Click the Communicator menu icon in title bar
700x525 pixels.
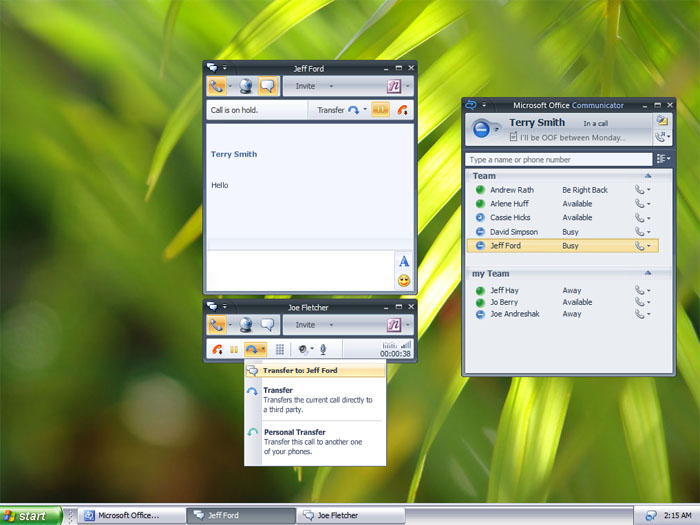tap(471, 105)
